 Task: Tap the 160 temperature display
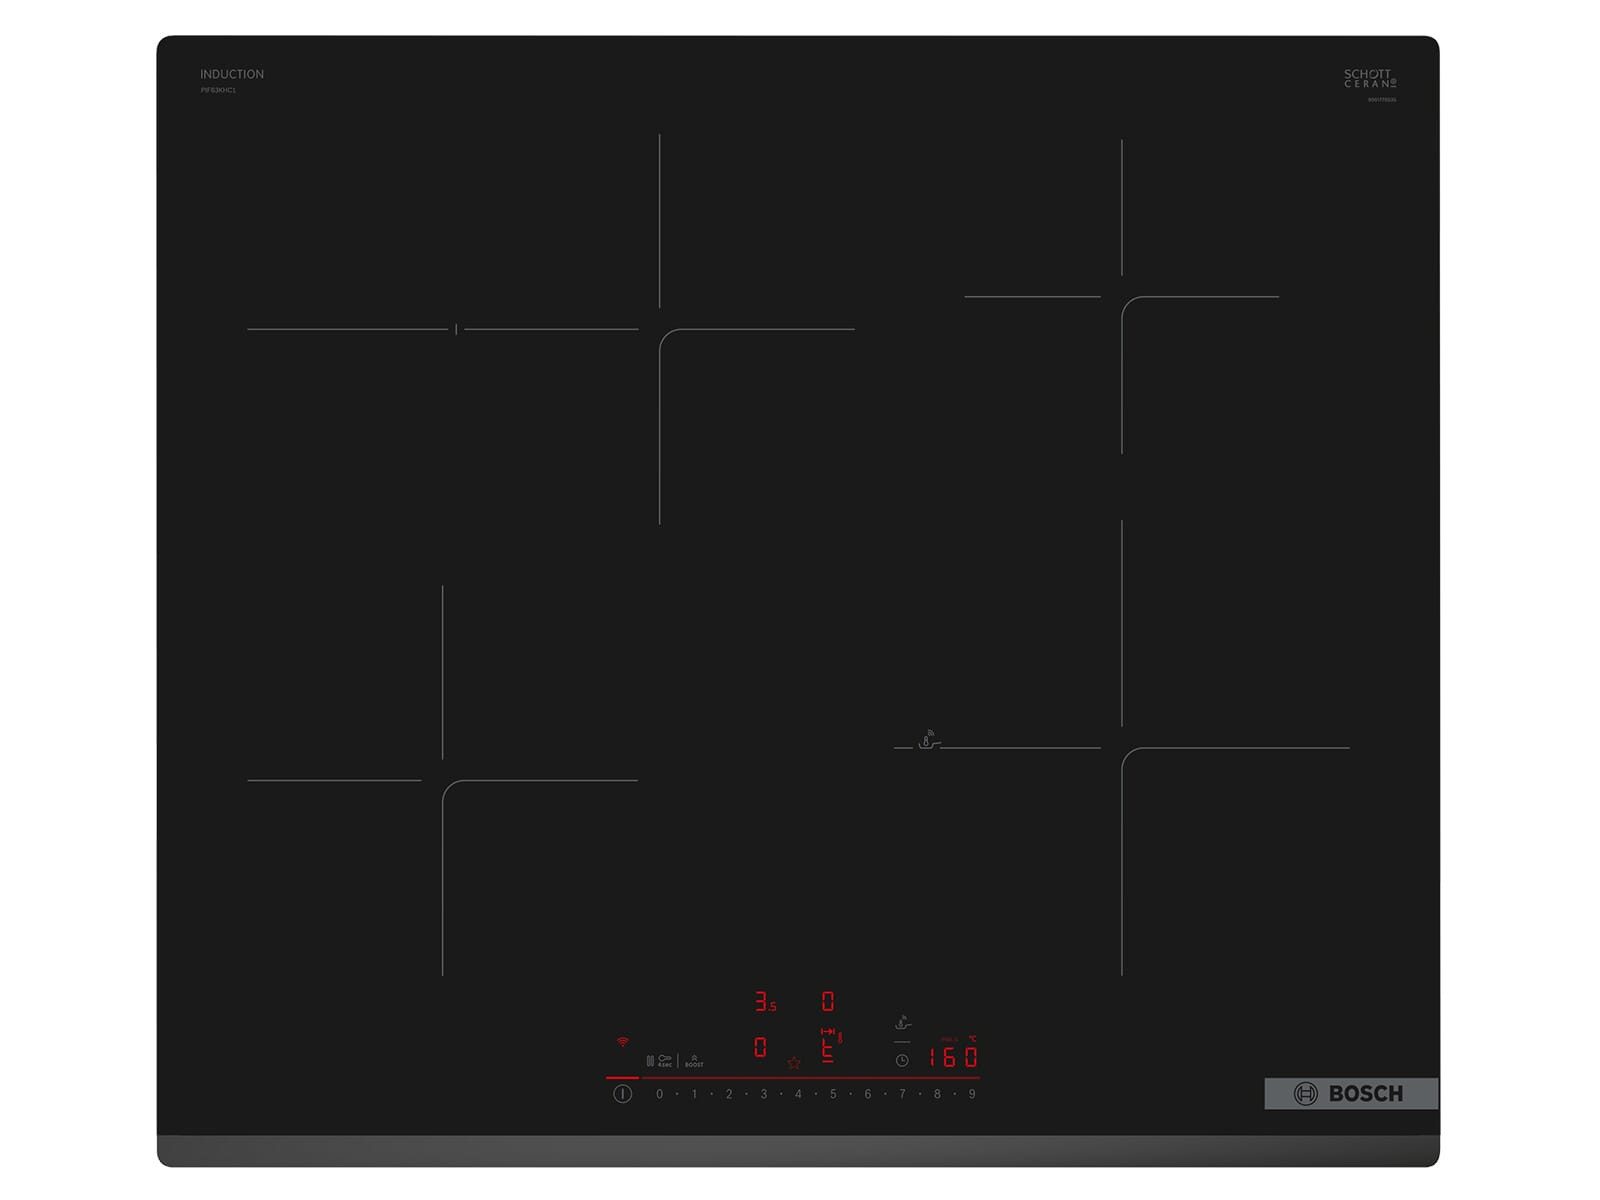(953, 1057)
